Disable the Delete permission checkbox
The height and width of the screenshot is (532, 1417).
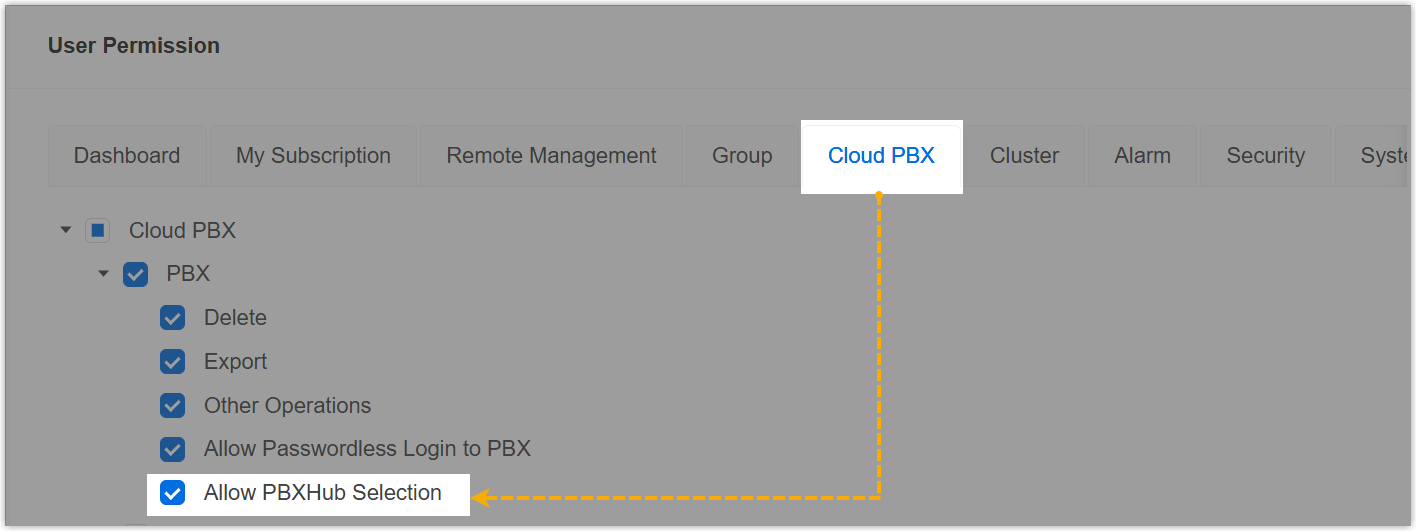click(173, 318)
